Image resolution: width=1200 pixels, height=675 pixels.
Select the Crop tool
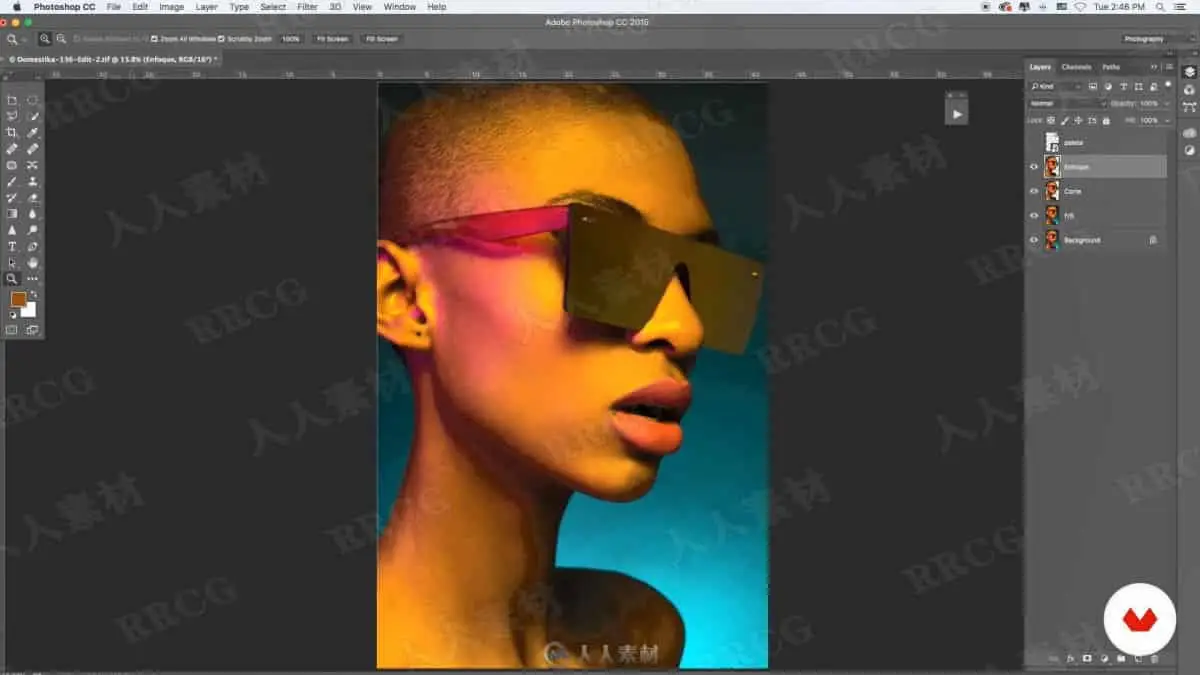12,132
